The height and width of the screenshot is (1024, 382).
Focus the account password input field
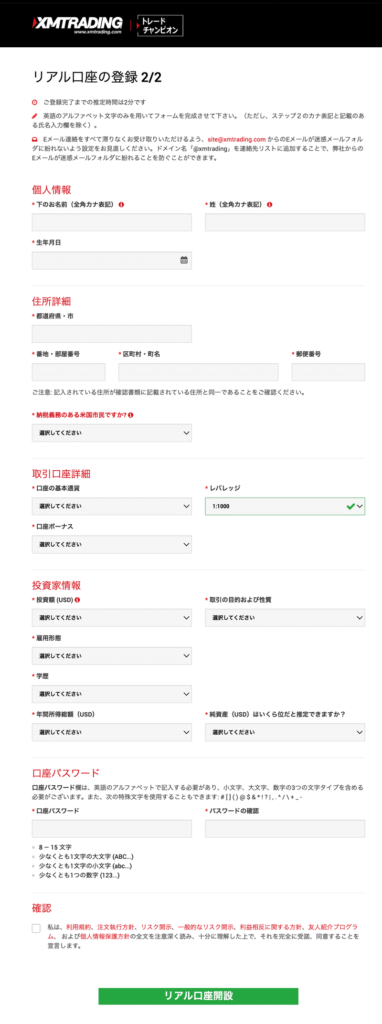(x=112, y=829)
